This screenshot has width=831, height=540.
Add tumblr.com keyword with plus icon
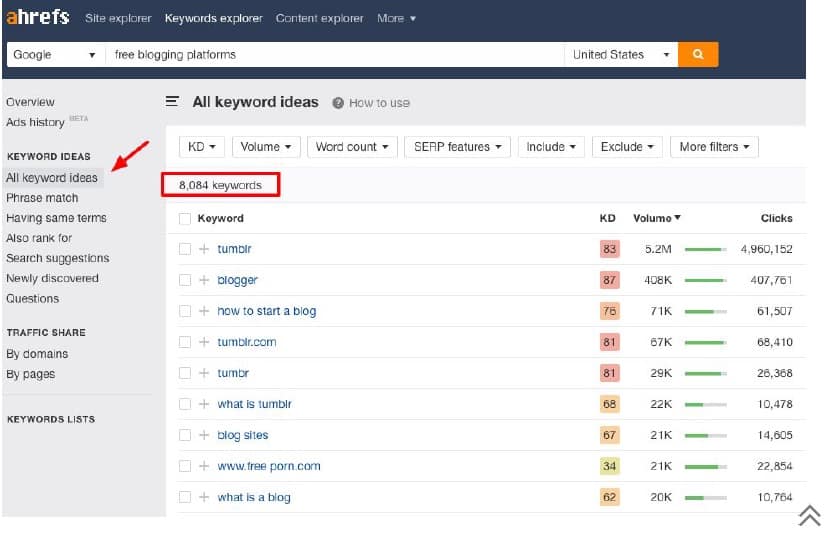(204, 342)
